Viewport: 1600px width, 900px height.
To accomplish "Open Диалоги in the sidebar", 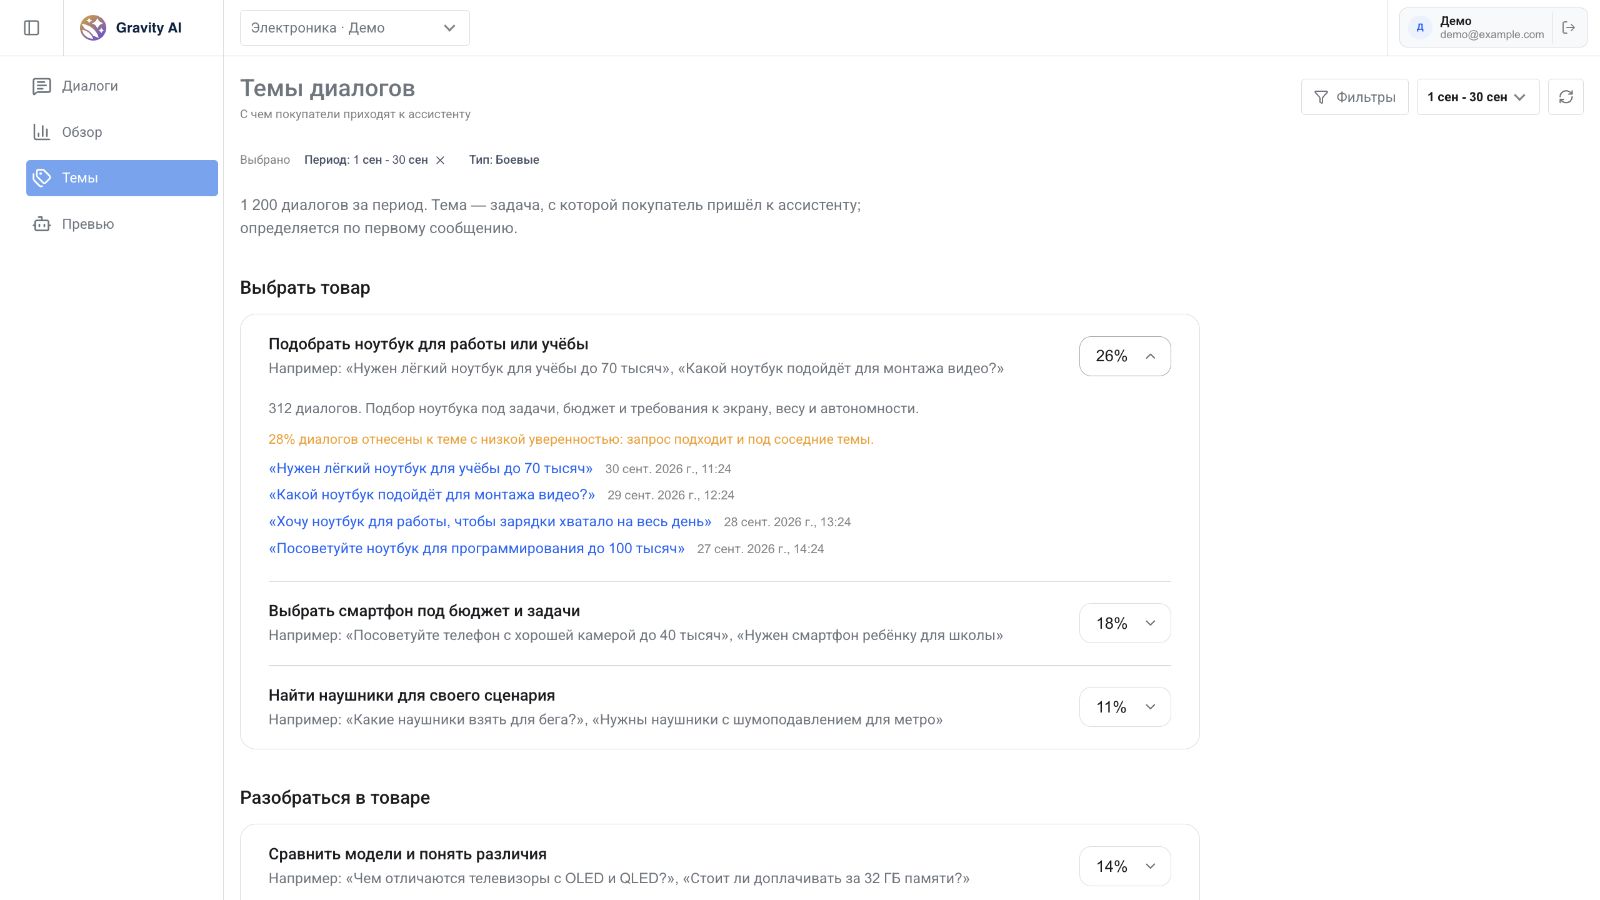I will click(x=122, y=86).
